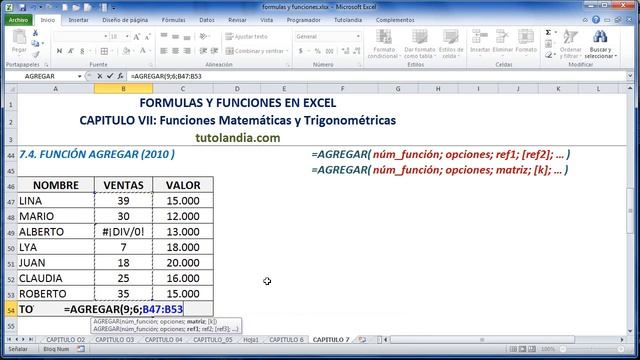The height and width of the screenshot is (360, 640).
Task: Click the horizontal scrollbar thumb
Action: coord(482,340)
